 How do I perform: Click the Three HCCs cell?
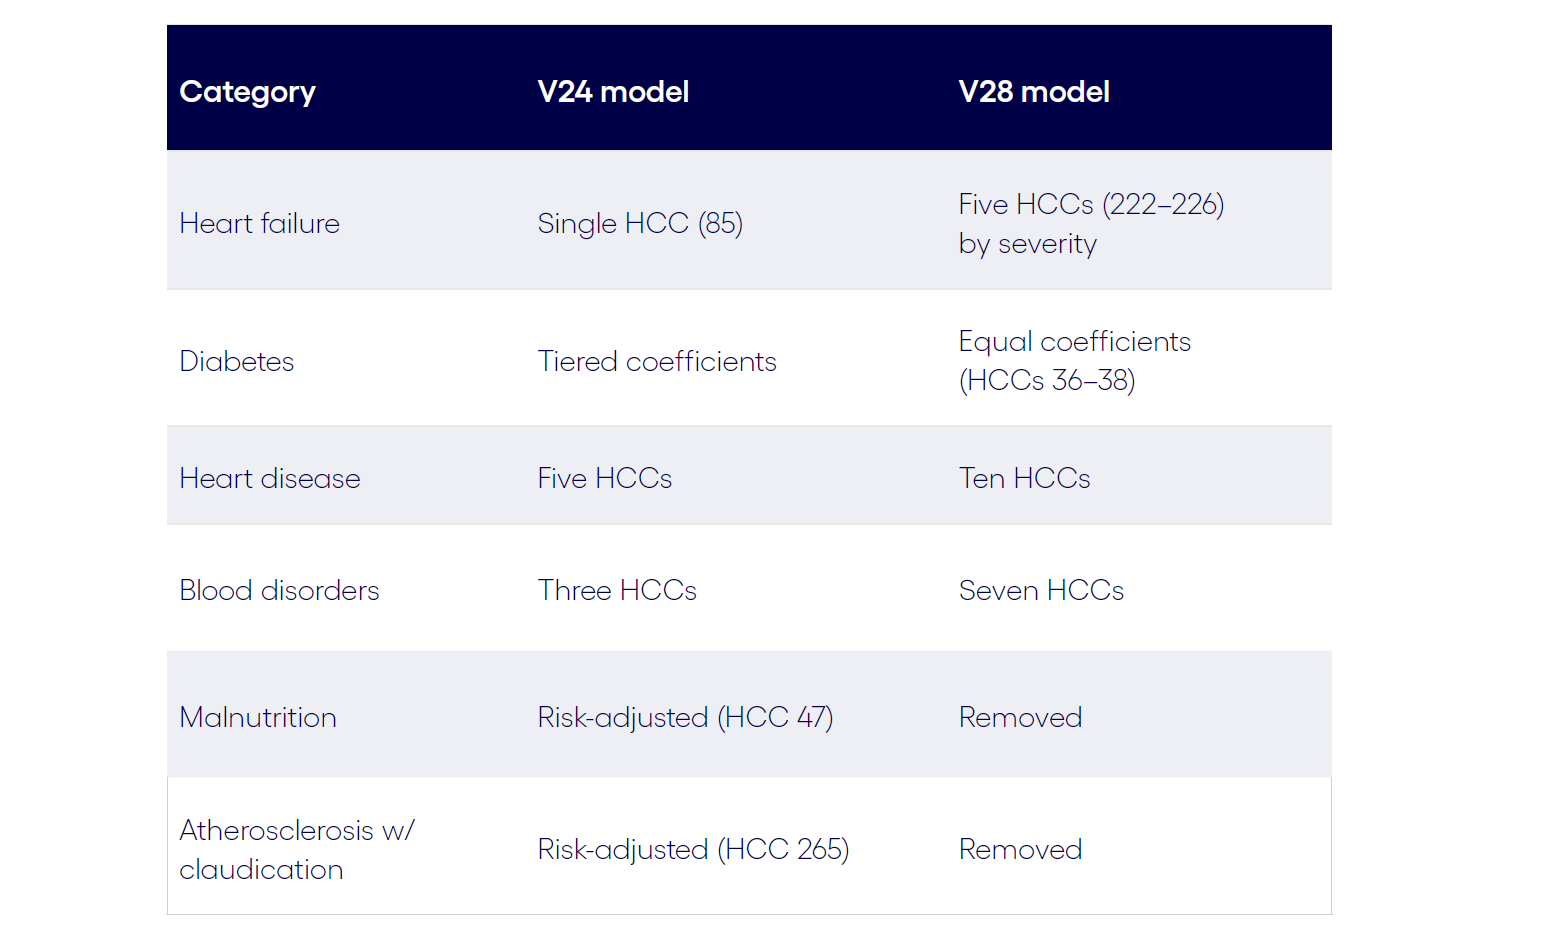(x=616, y=590)
